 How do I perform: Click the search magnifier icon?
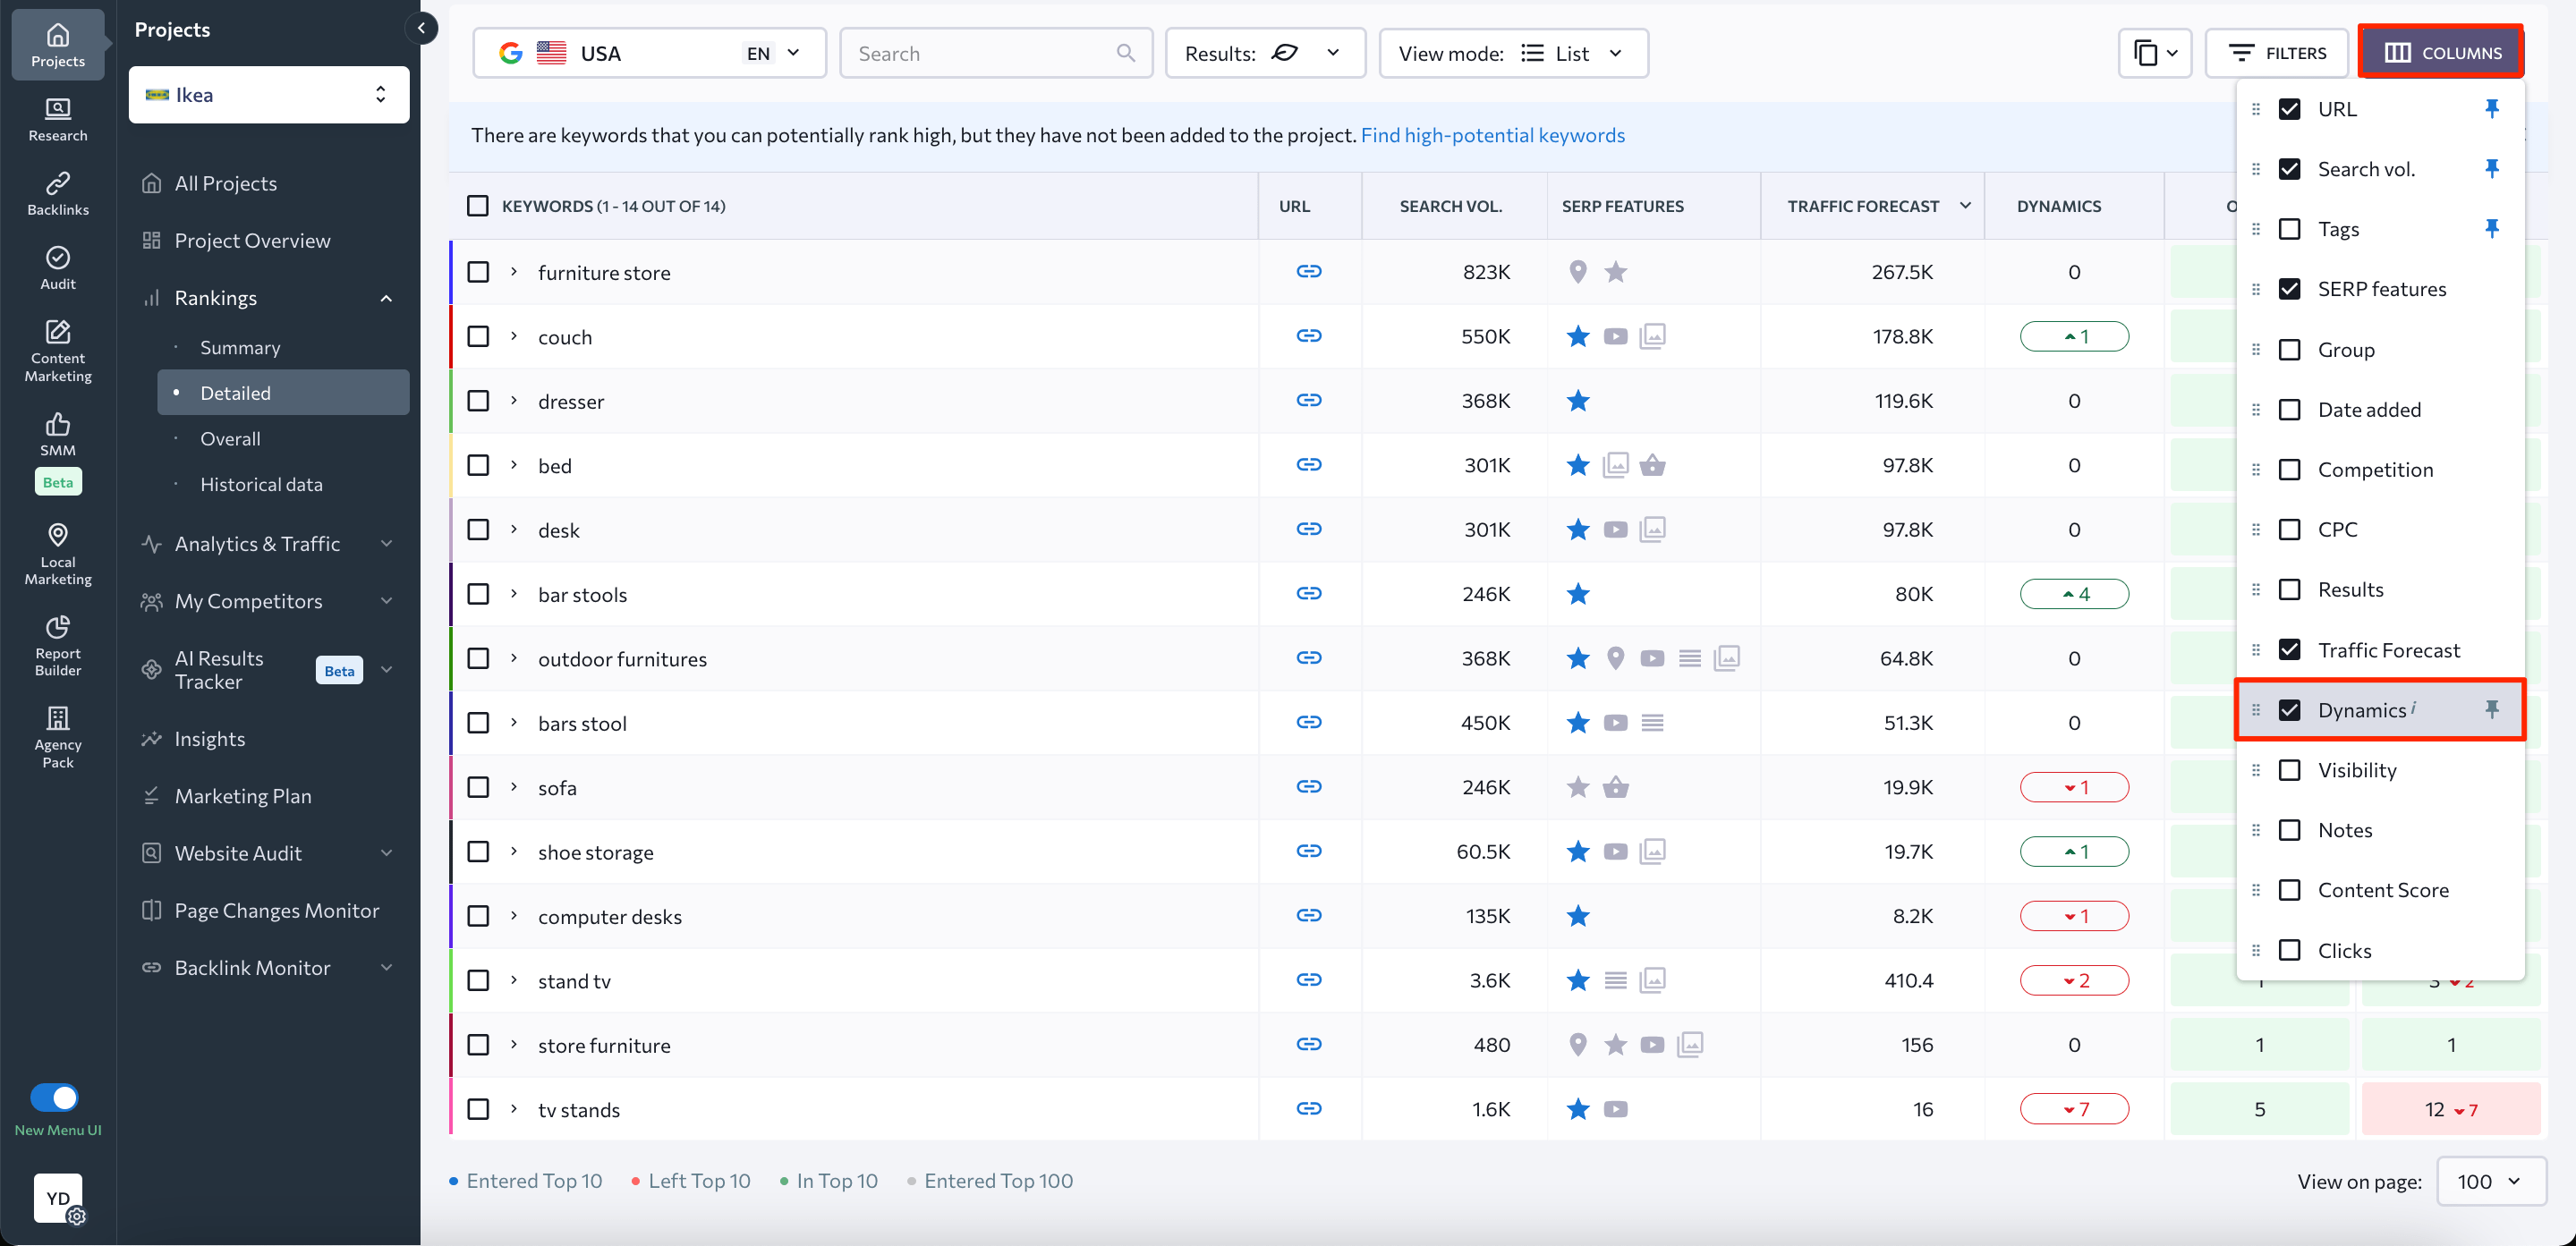1126,53
